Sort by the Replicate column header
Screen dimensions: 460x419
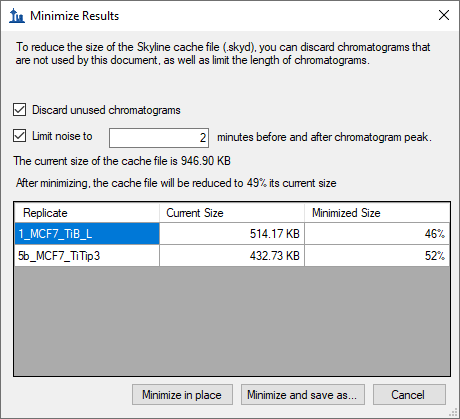point(87,213)
